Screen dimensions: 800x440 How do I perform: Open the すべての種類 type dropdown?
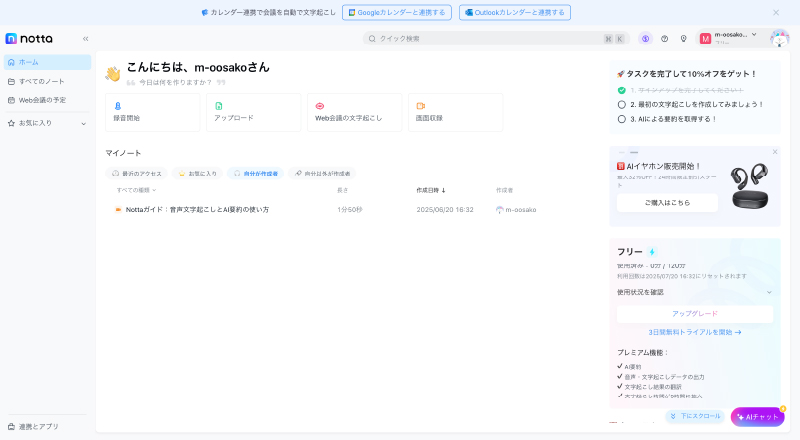[136, 190]
